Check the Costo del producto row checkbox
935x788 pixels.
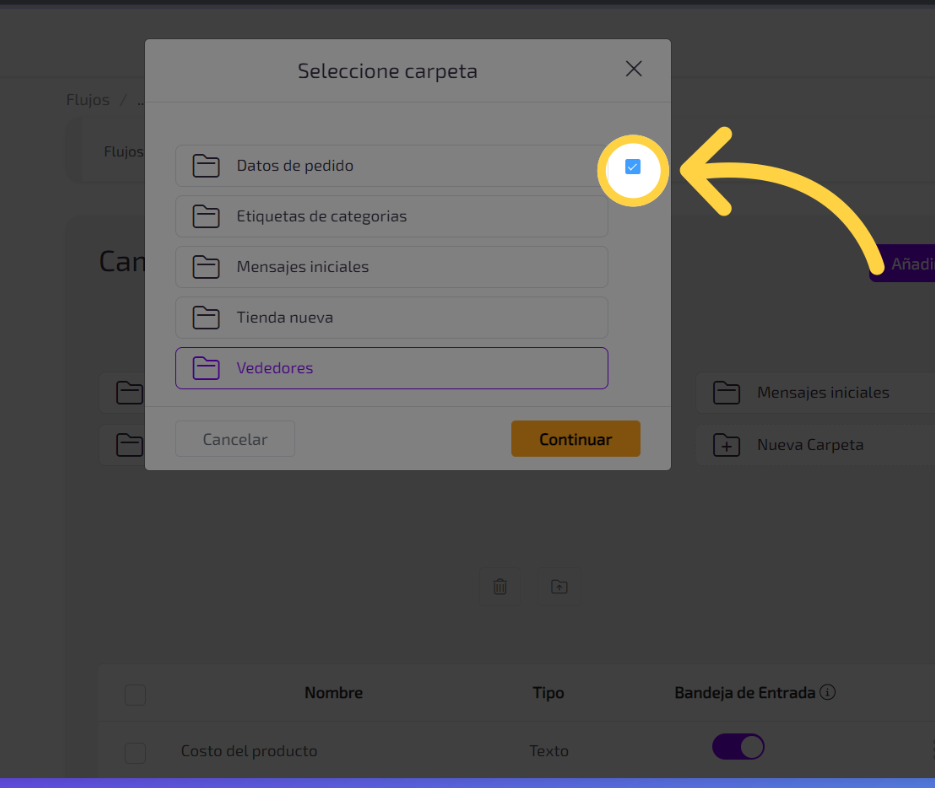(x=135, y=752)
